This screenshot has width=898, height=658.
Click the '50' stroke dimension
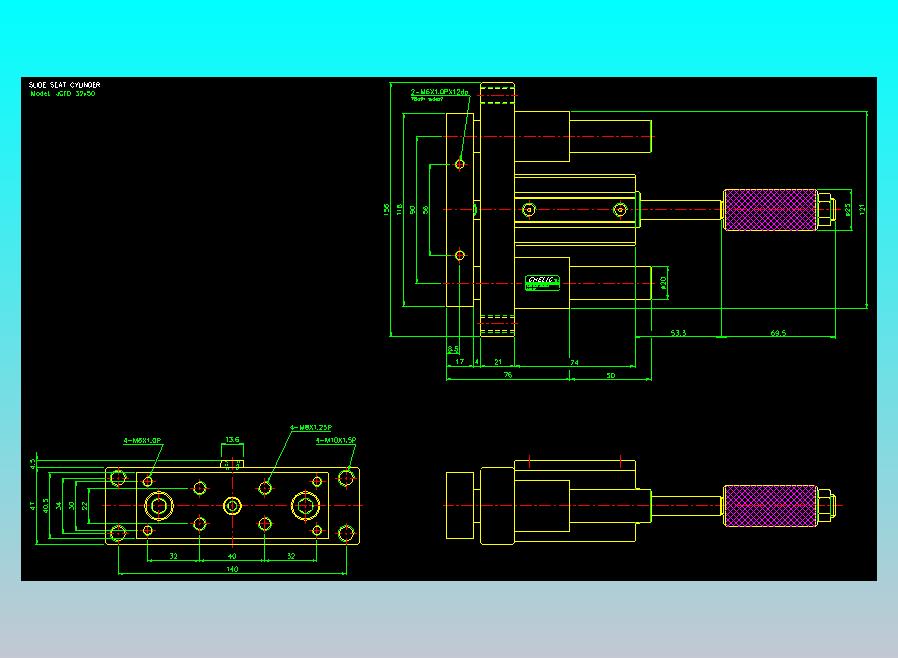pos(611,376)
